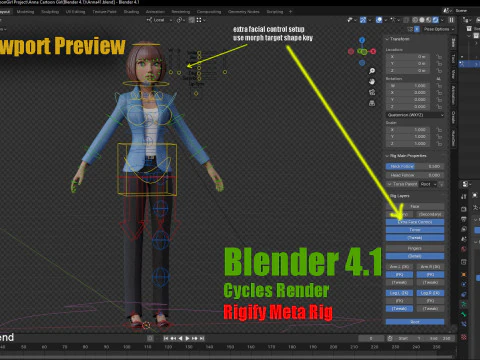
Task: Click the Location X value field
Action: 408,57
